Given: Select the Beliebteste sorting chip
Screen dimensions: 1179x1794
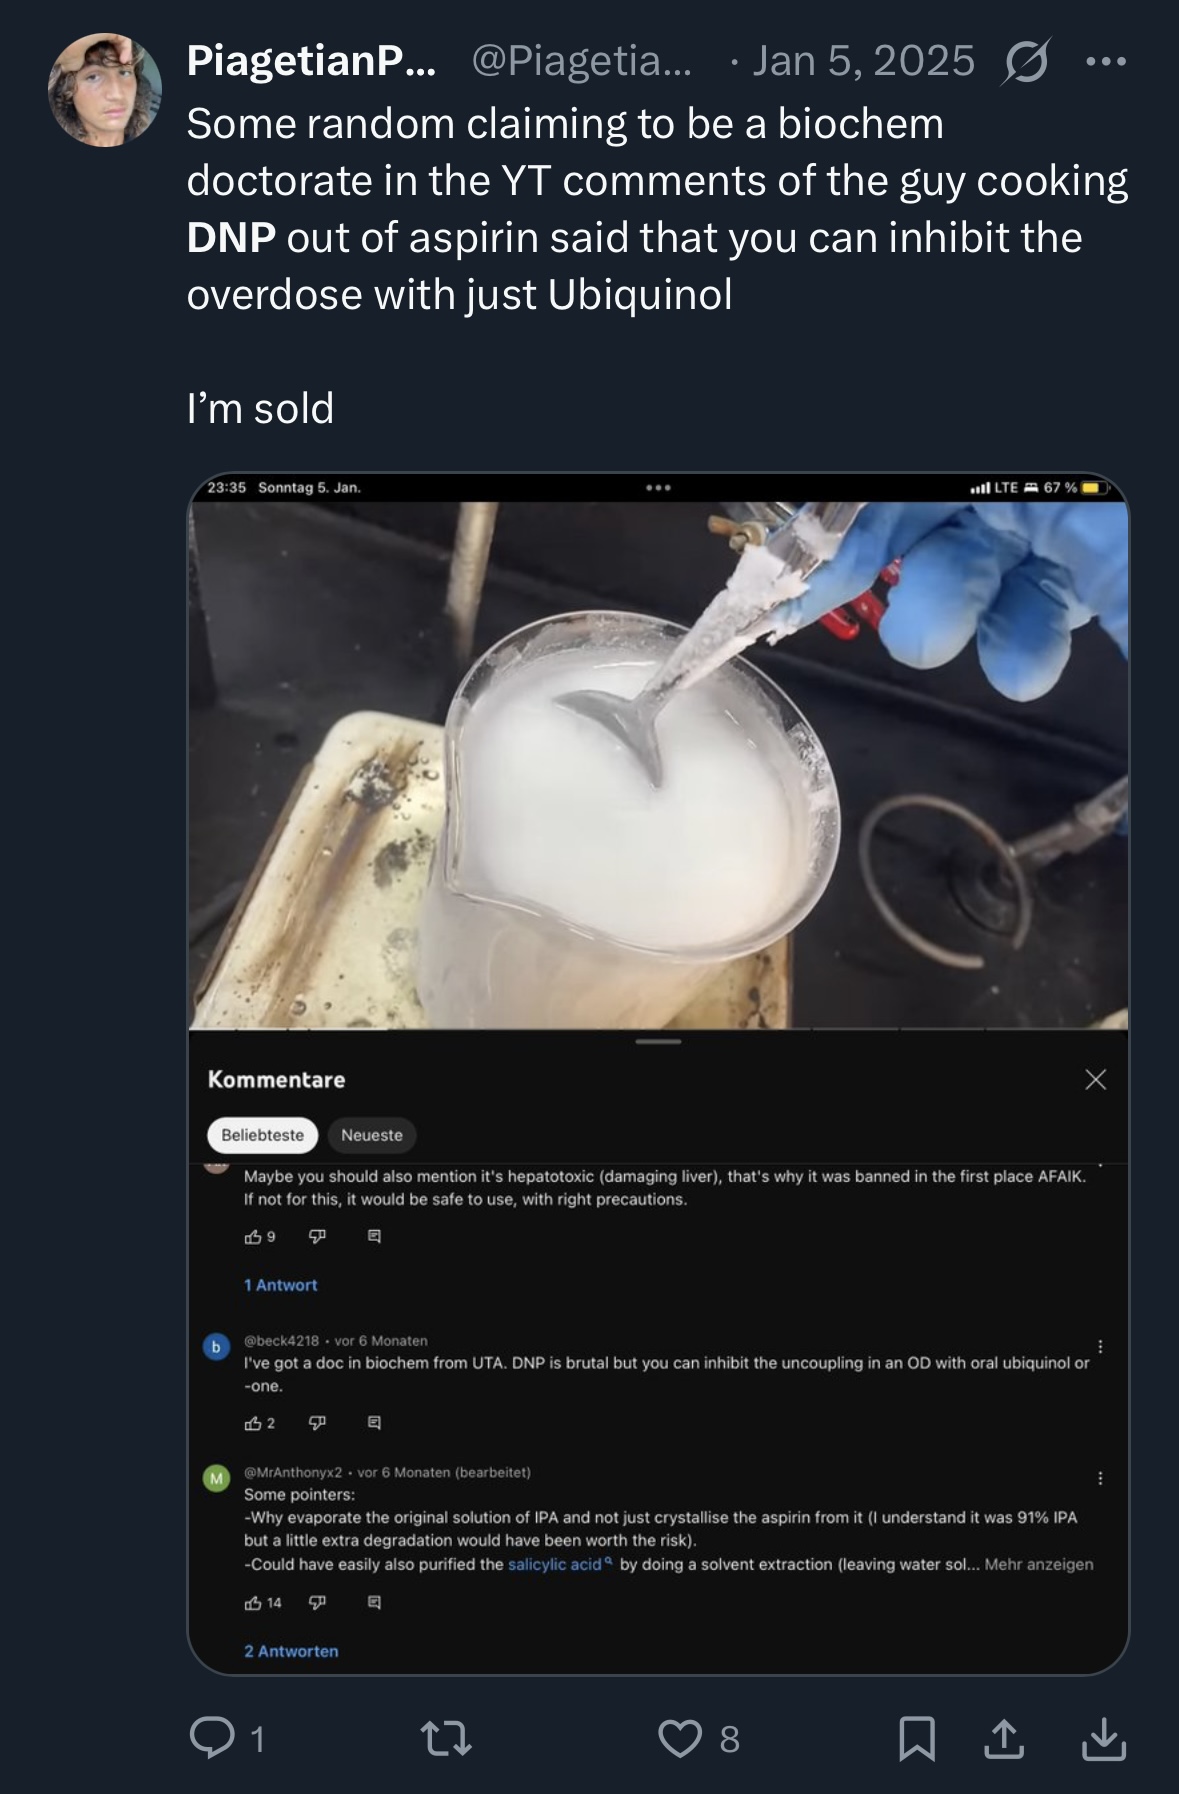Looking at the screenshot, I should click(262, 1135).
